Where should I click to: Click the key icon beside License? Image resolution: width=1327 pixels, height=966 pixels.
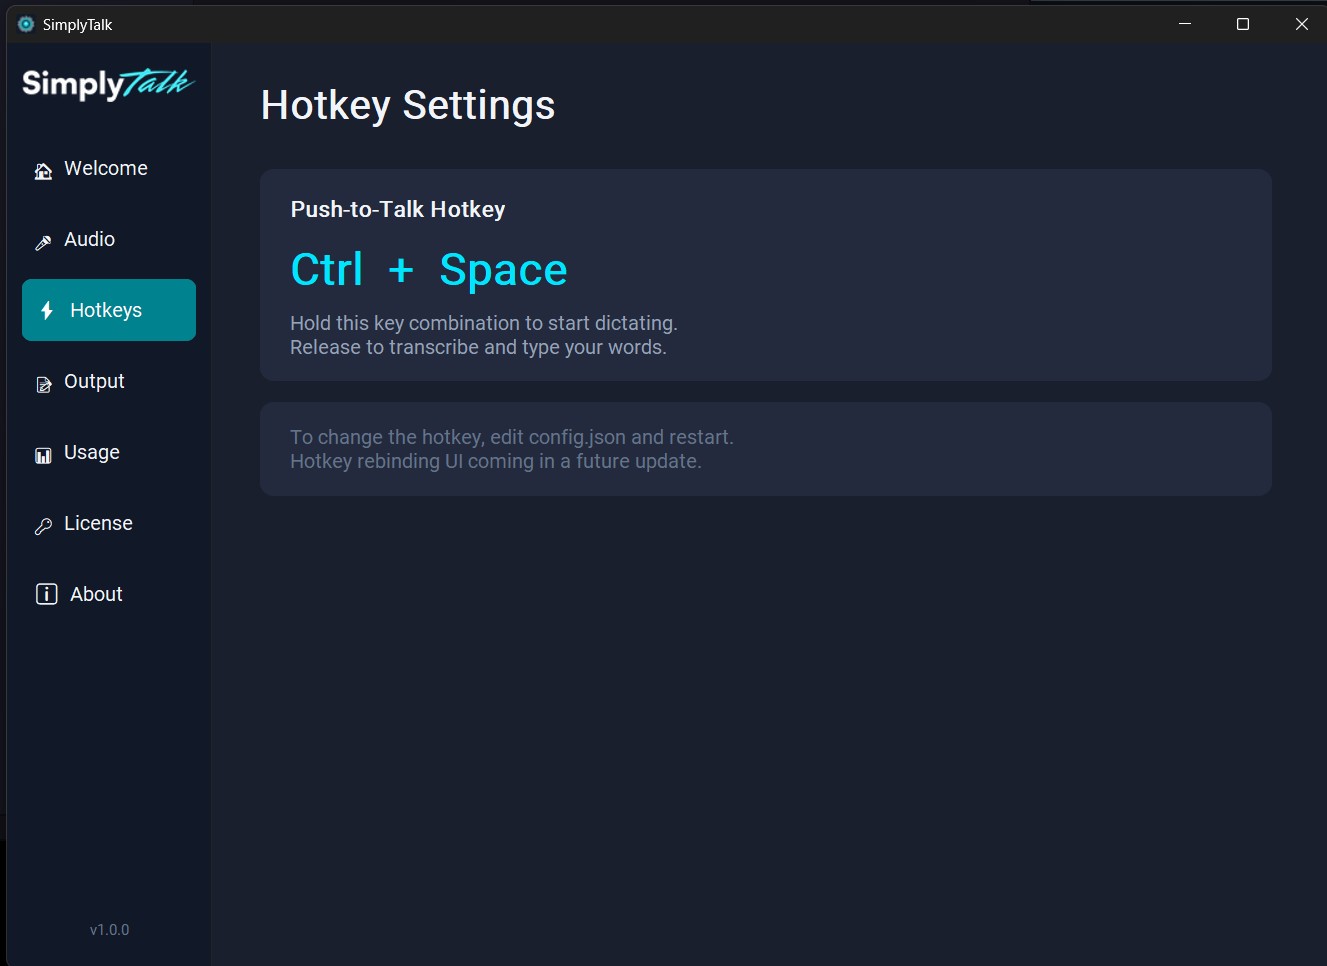coord(43,526)
